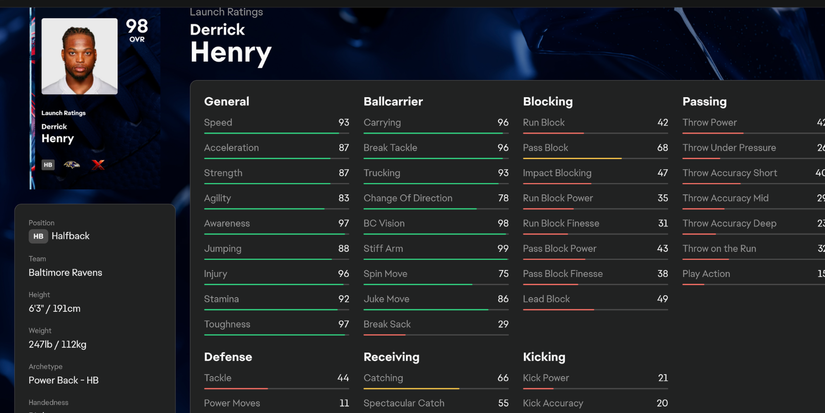Click Derrick Henry's headshot photo
Viewport: 825px width, 413px height.
click(79, 56)
